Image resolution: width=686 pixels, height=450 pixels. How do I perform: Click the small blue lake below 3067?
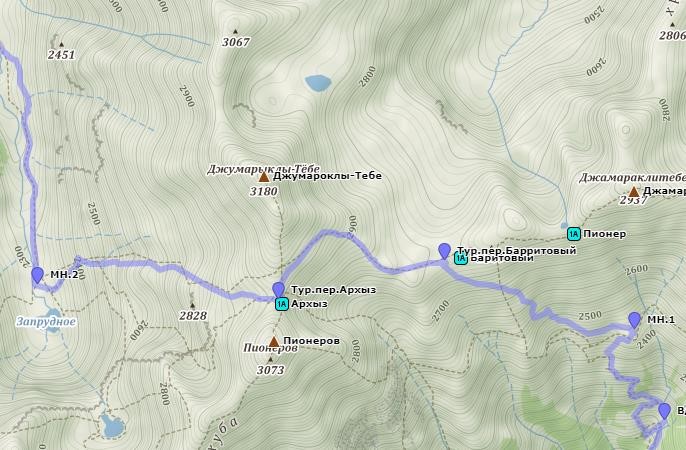(318, 83)
